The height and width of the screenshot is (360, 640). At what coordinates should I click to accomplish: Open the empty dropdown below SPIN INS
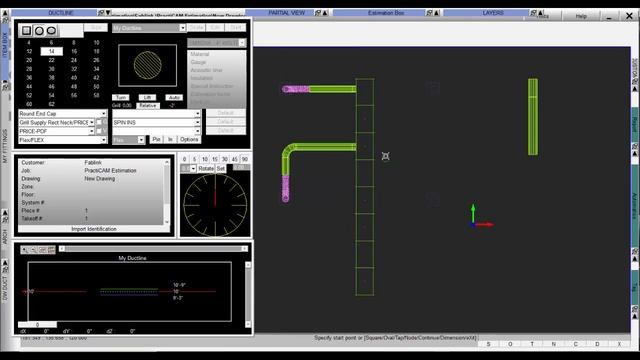coord(198,131)
